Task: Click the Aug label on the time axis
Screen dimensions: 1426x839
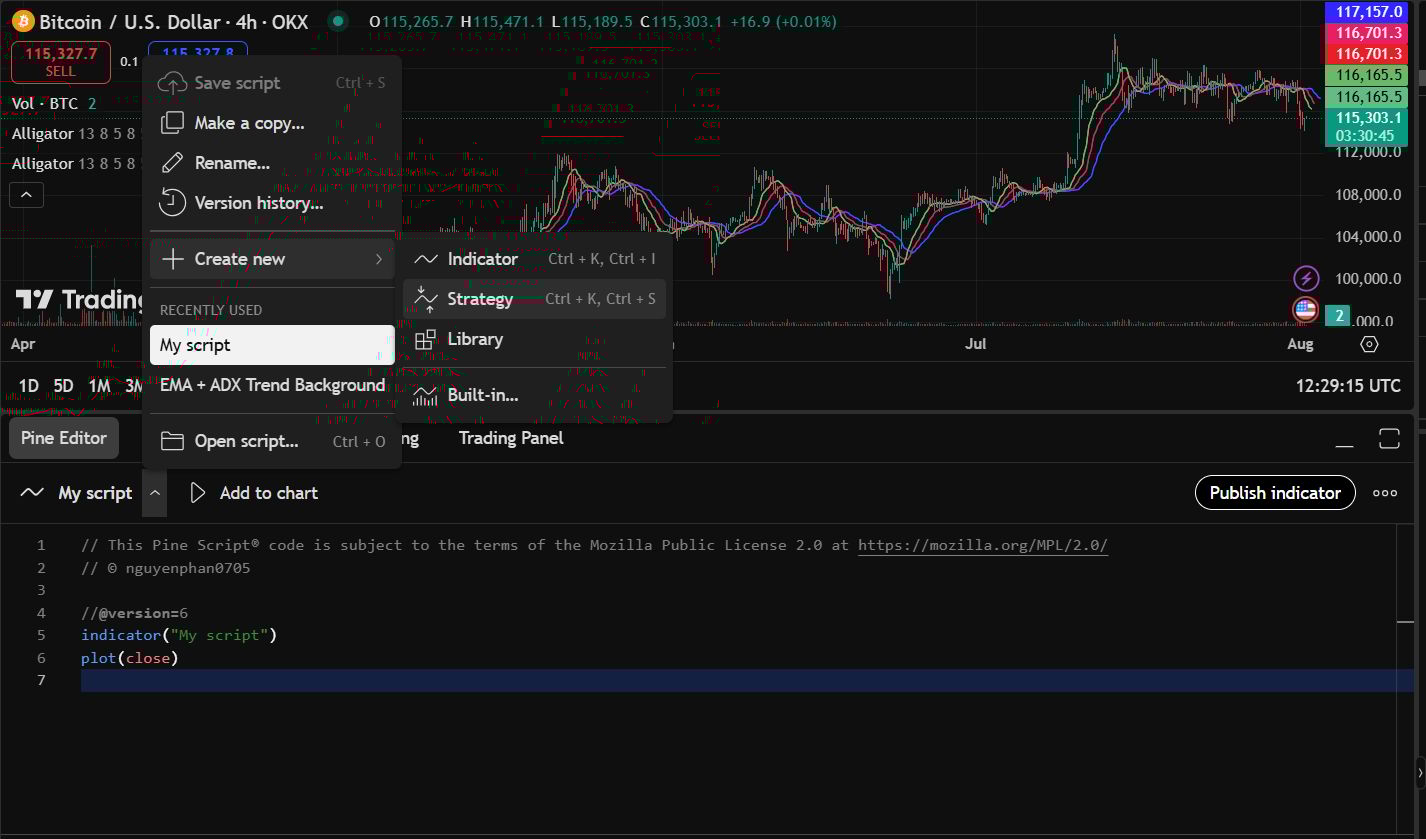Action: pyautogui.click(x=1300, y=344)
